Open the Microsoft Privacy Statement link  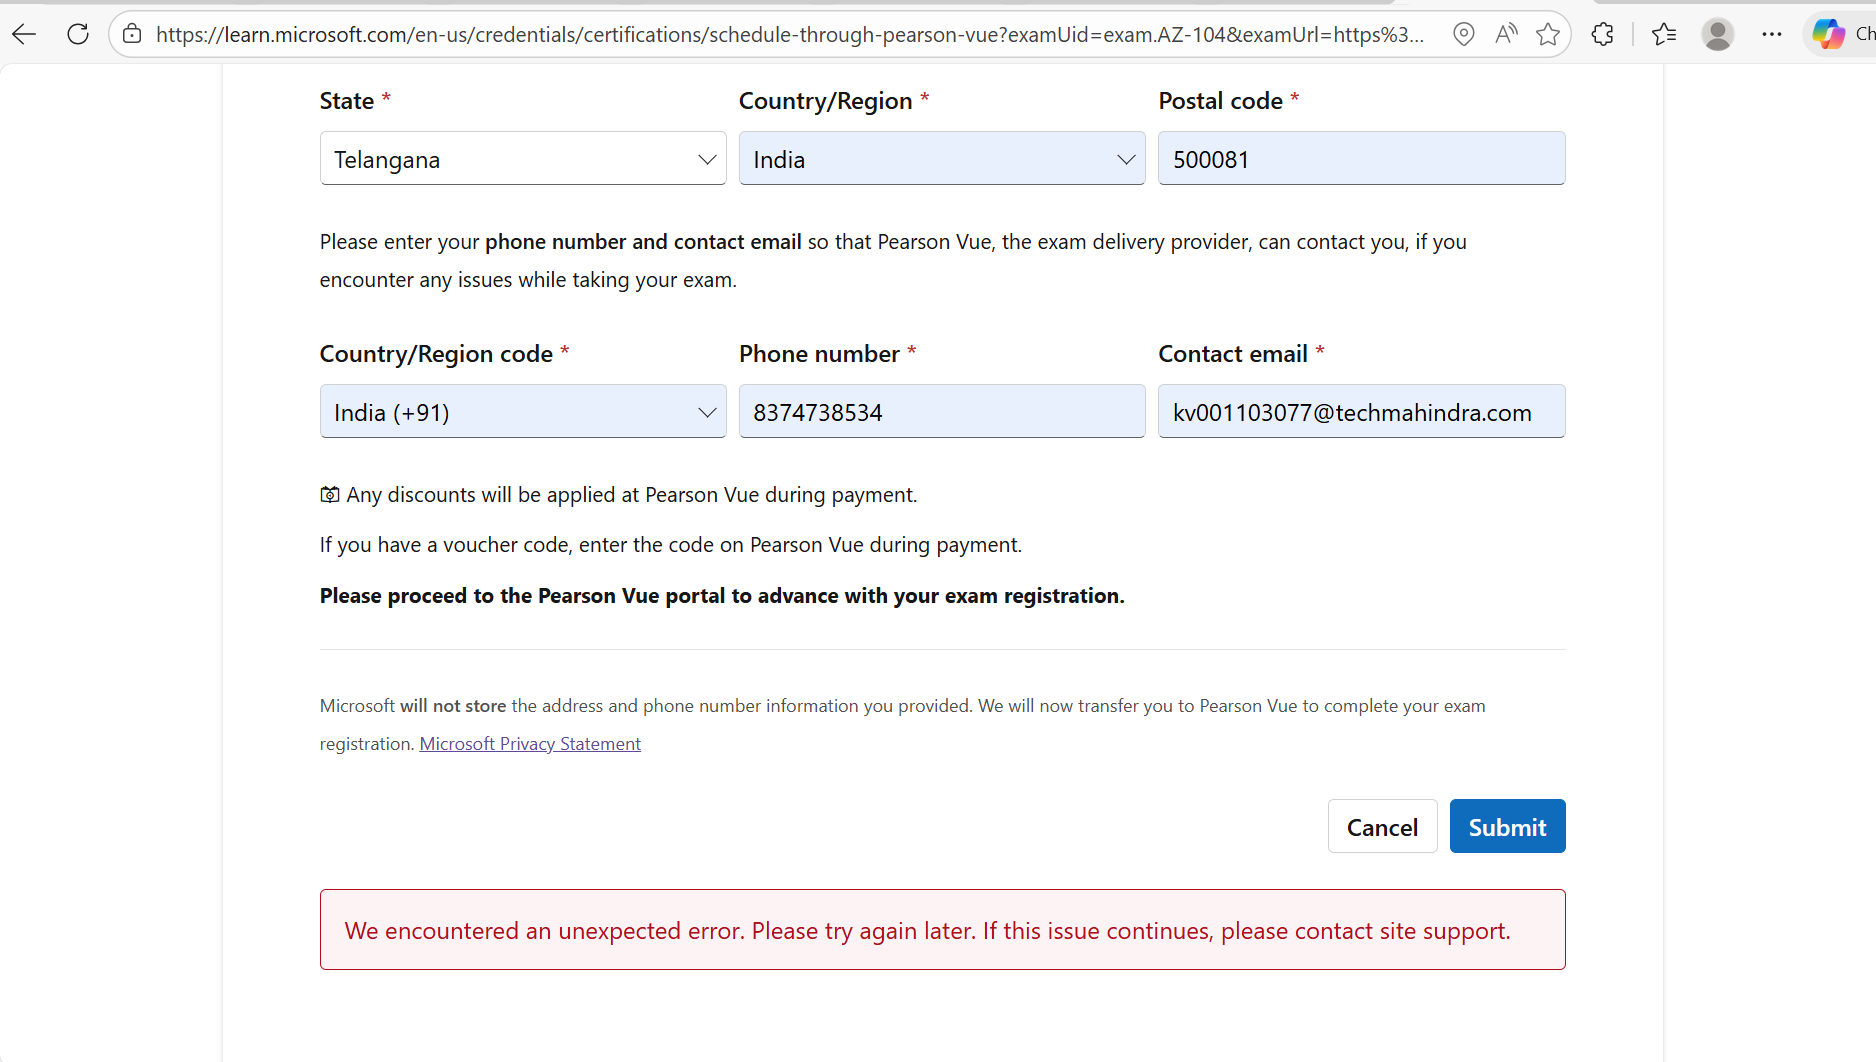(530, 744)
